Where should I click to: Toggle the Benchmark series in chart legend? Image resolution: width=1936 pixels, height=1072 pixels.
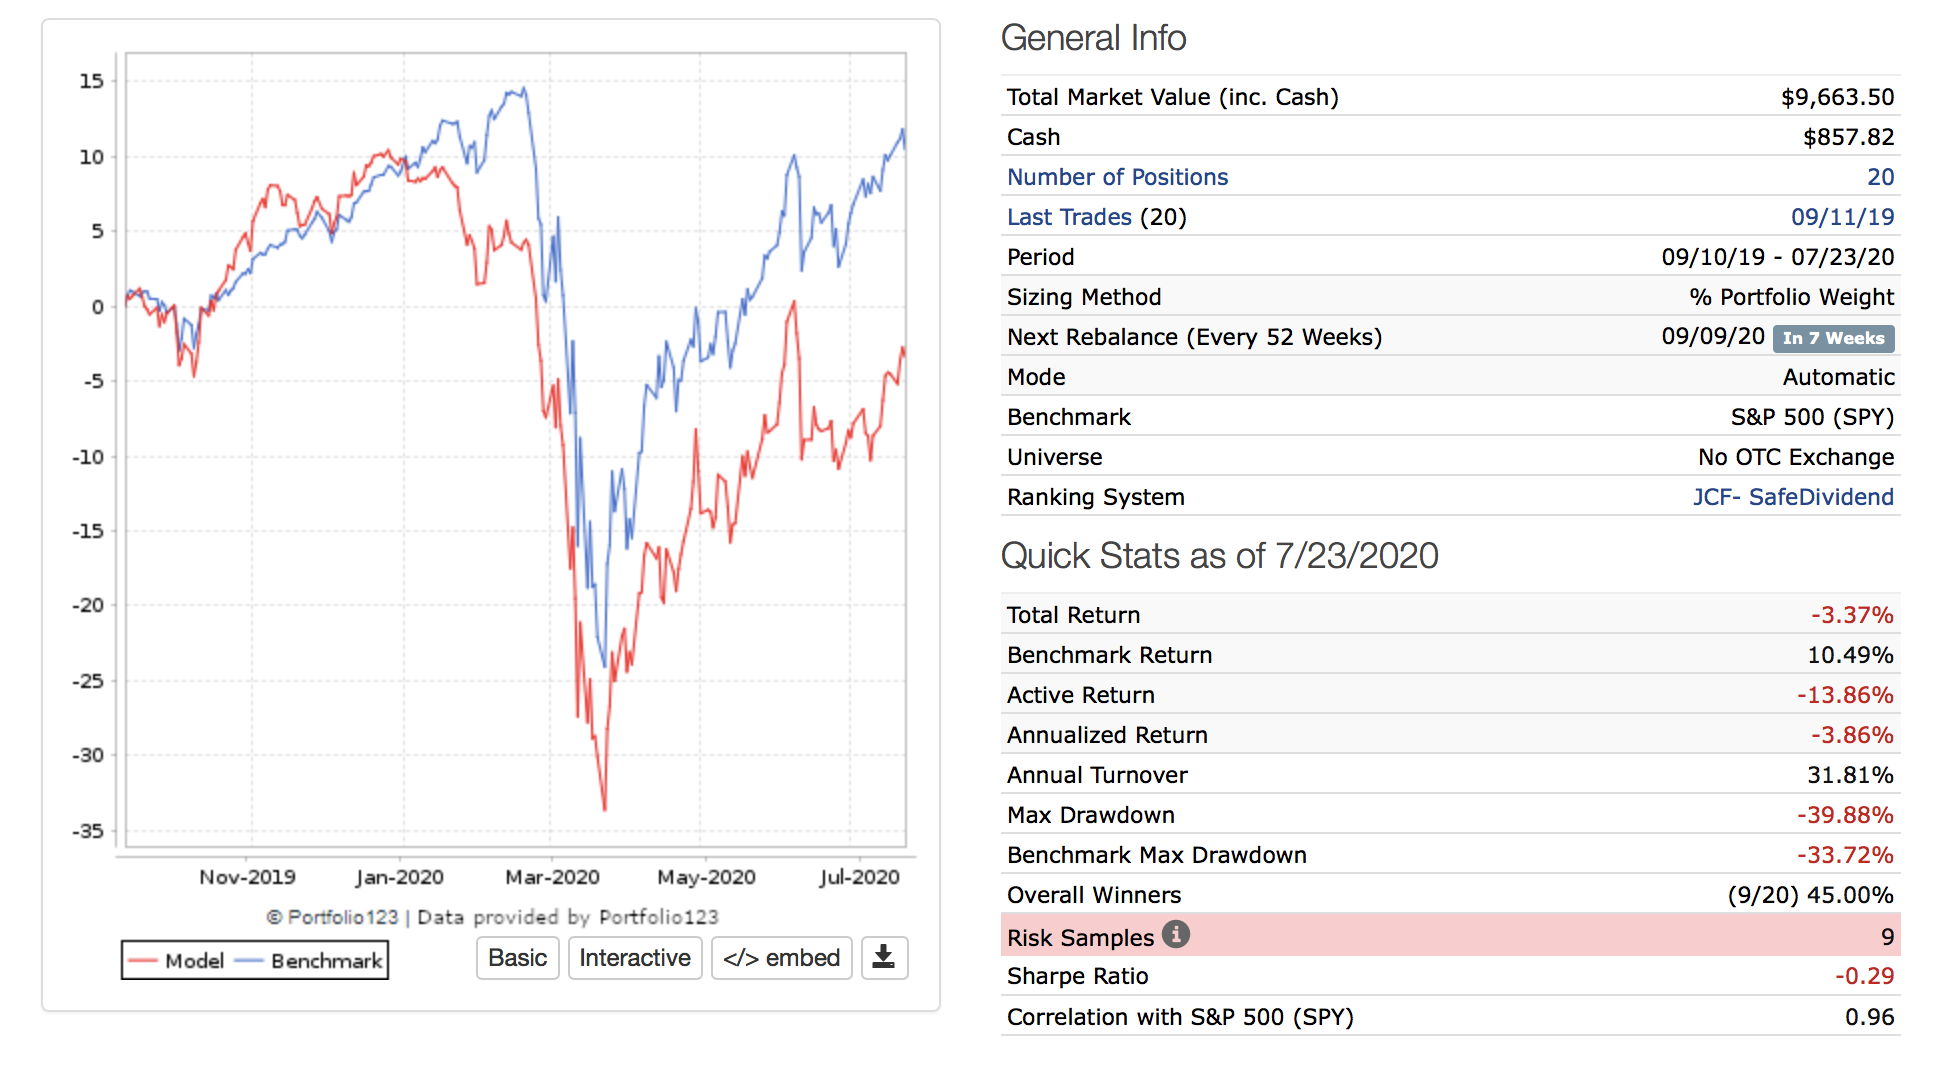click(x=326, y=961)
